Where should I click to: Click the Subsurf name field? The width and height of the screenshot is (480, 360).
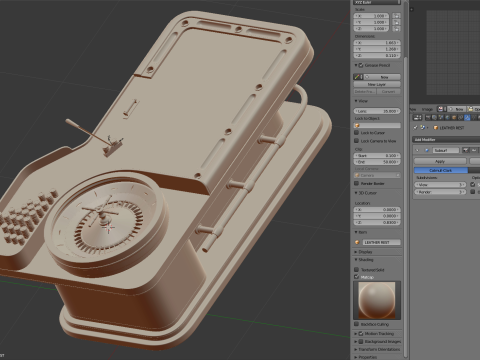pyautogui.click(x=446, y=151)
